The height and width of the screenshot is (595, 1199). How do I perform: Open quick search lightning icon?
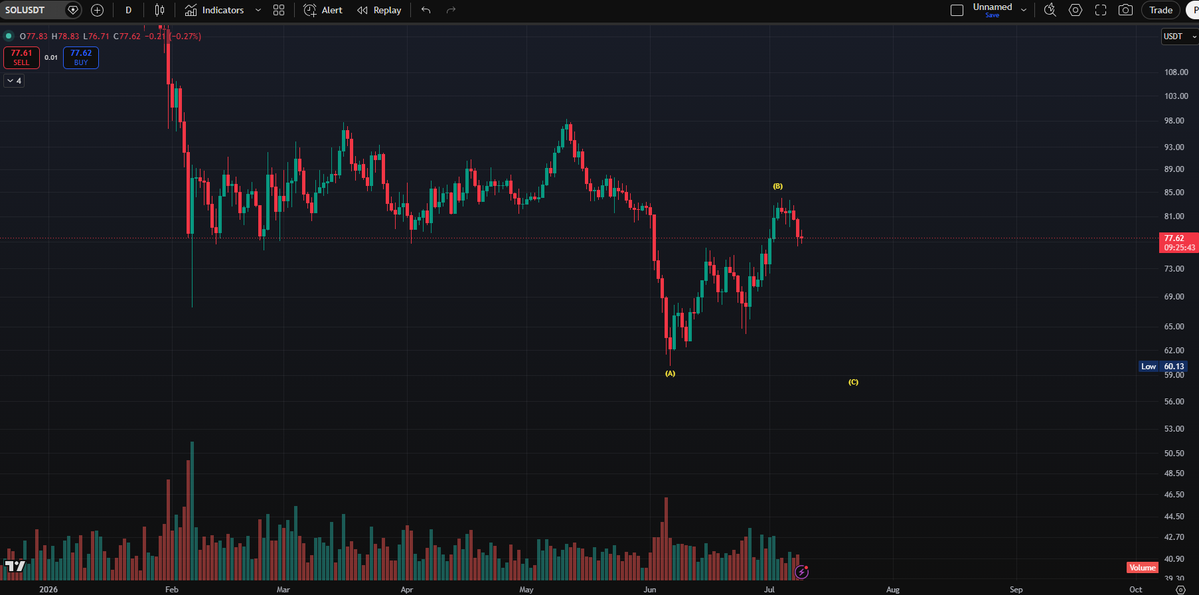click(1050, 11)
